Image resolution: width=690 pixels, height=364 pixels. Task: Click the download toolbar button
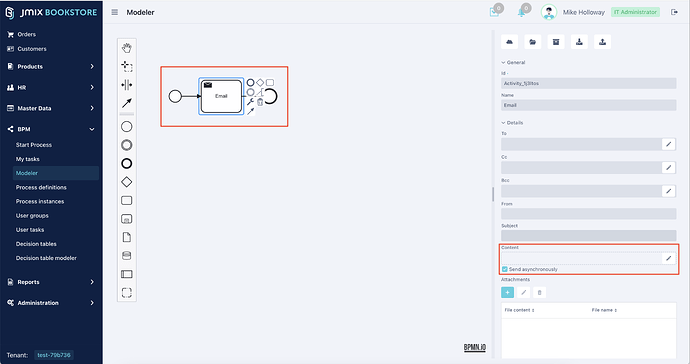point(580,42)
